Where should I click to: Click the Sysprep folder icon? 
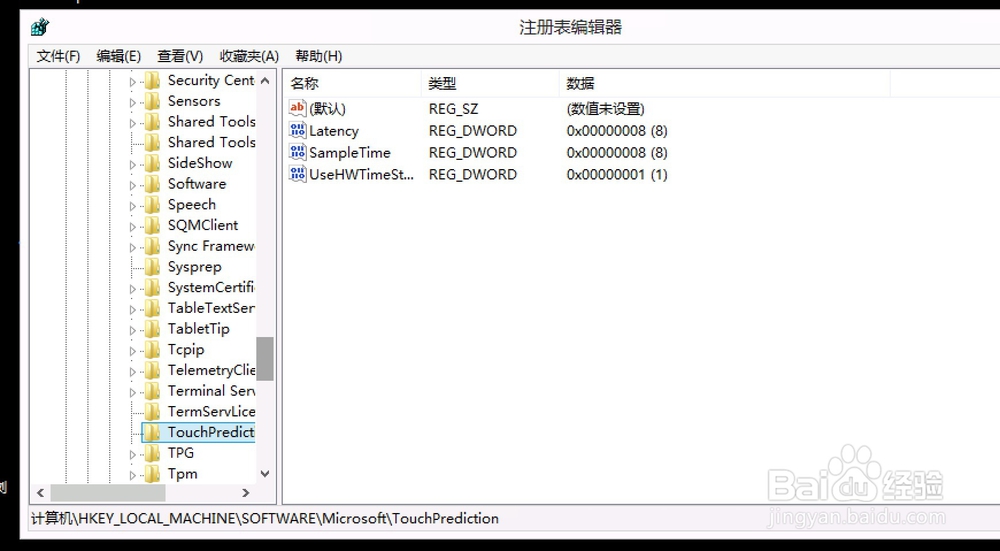pos(152,267)
